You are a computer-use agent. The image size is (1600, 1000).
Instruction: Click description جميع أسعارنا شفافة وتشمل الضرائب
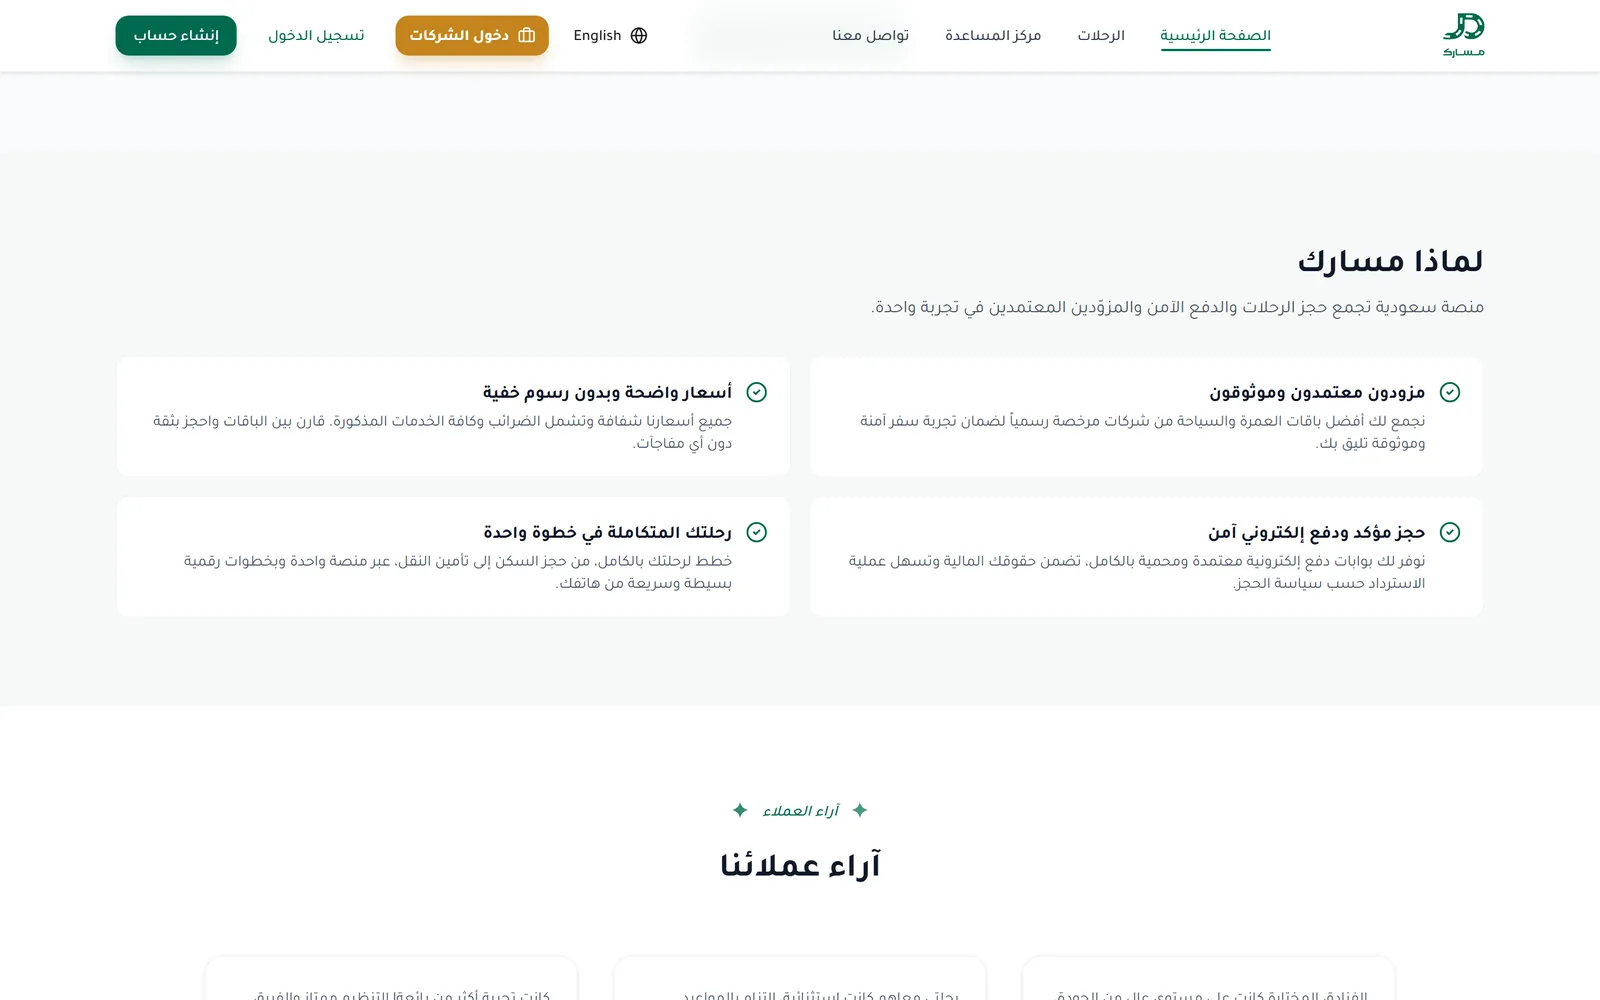(442, 432)
